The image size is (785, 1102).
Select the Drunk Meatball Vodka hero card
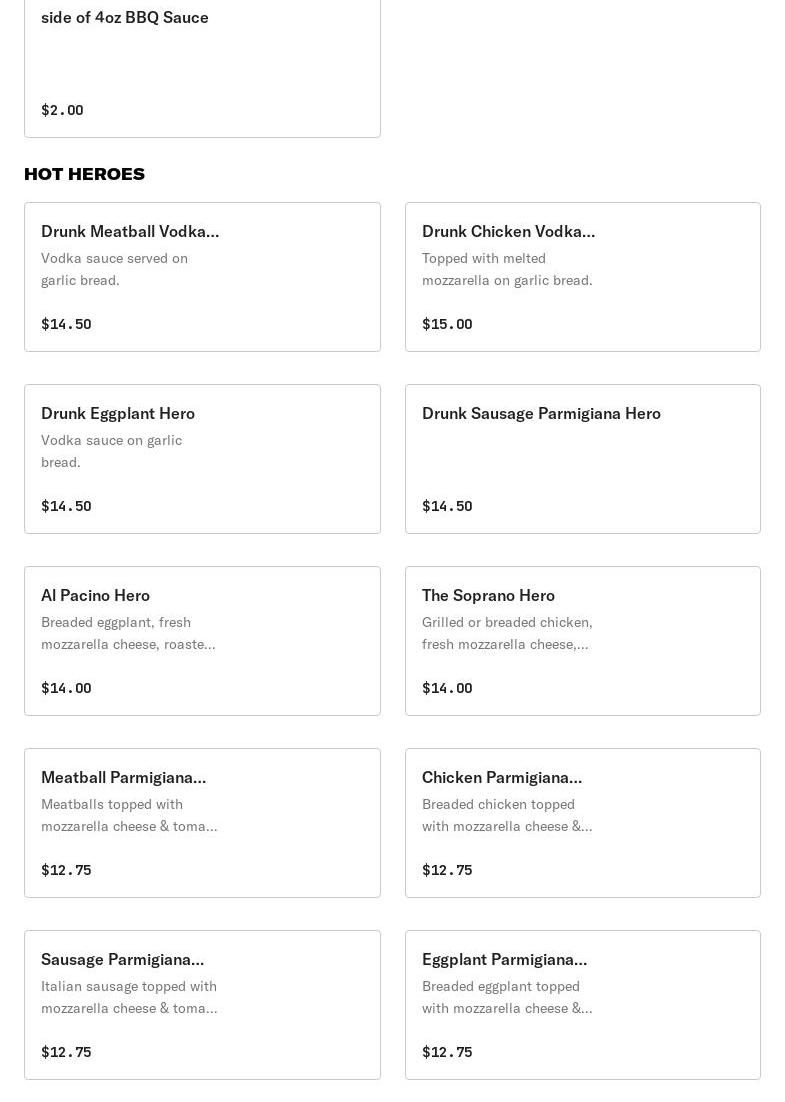coord(202,277)
